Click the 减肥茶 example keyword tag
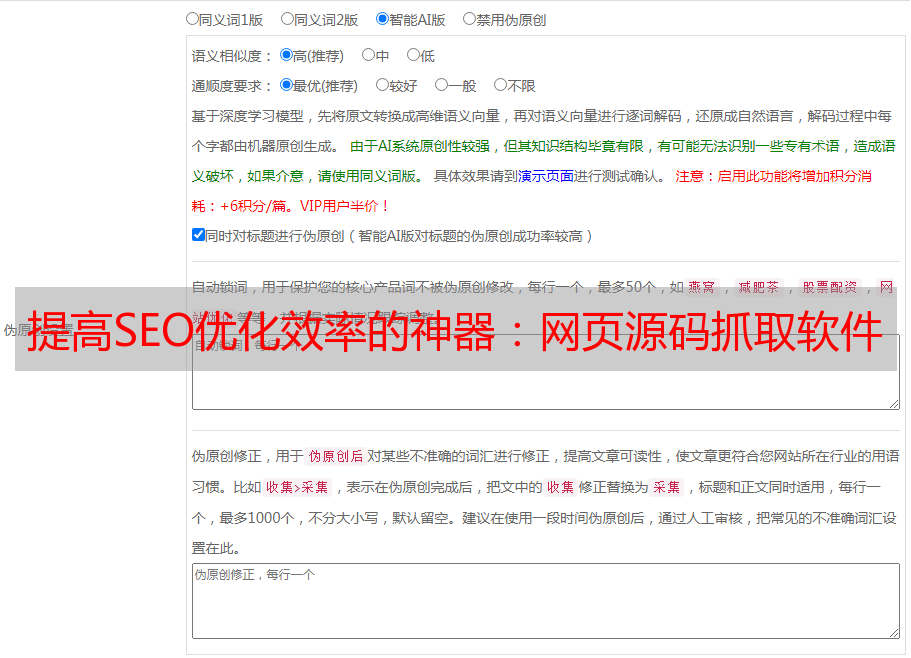 [x=758, y=287]
